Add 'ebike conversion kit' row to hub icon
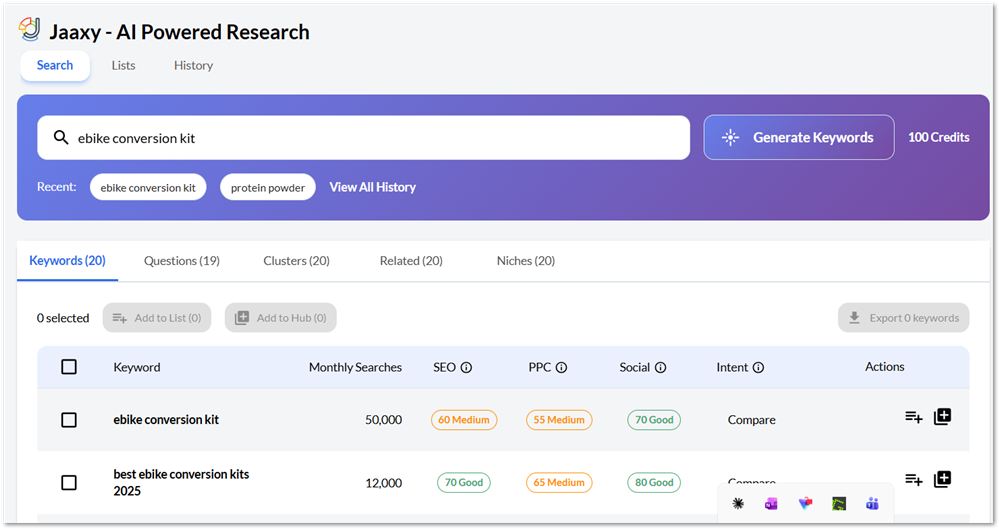 [942, 417]
